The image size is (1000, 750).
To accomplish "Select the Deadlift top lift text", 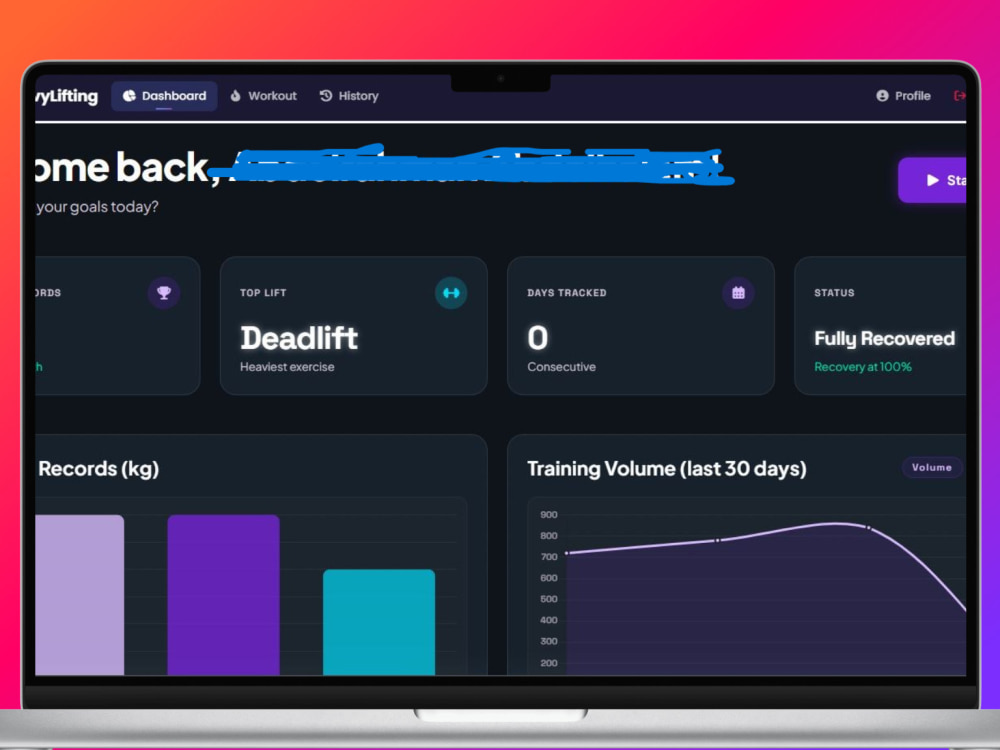I will pyautogui.click(x=298, y=338).
